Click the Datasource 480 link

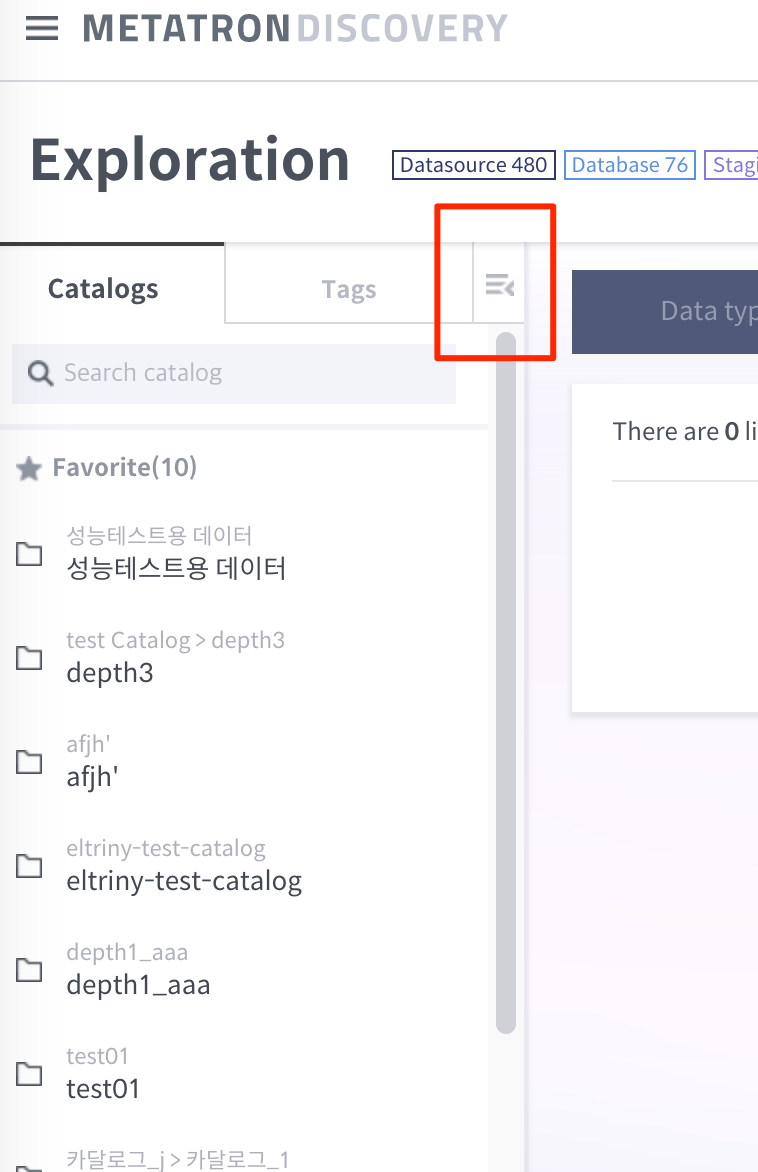[473, 164]
